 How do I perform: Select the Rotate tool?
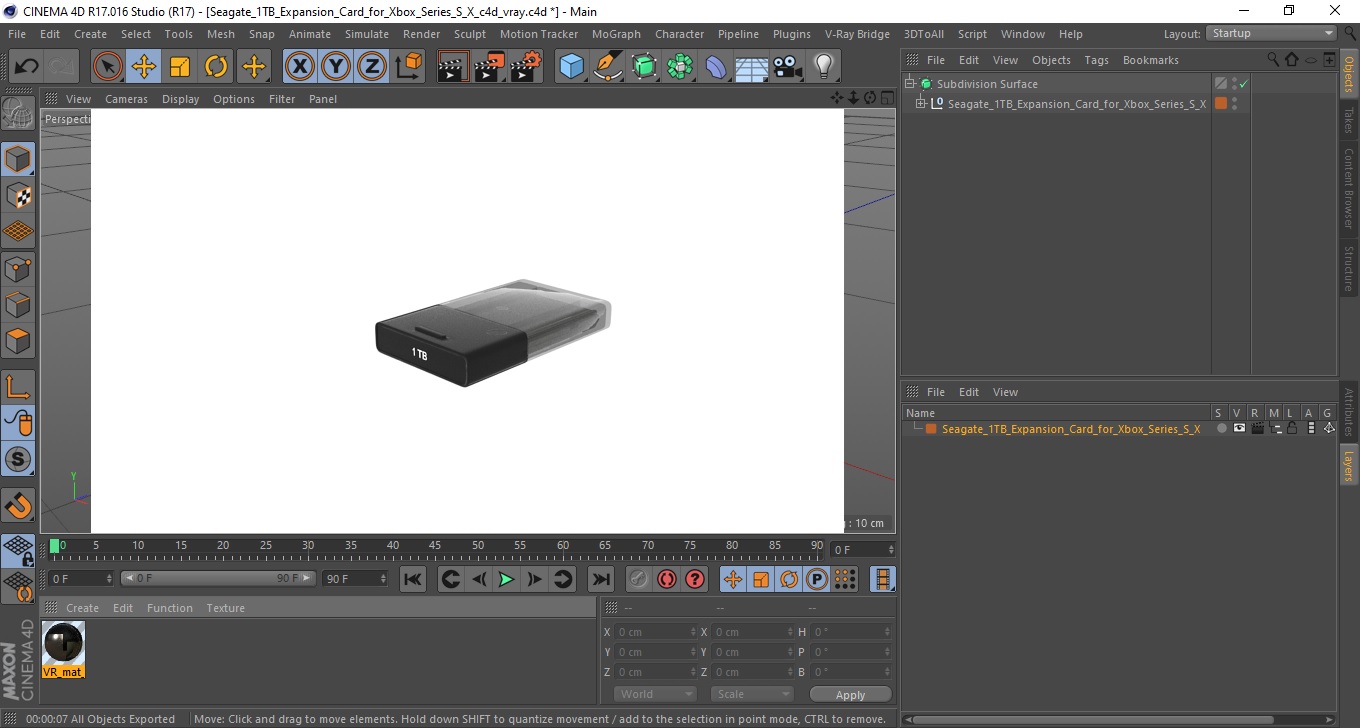coord(216,67)
